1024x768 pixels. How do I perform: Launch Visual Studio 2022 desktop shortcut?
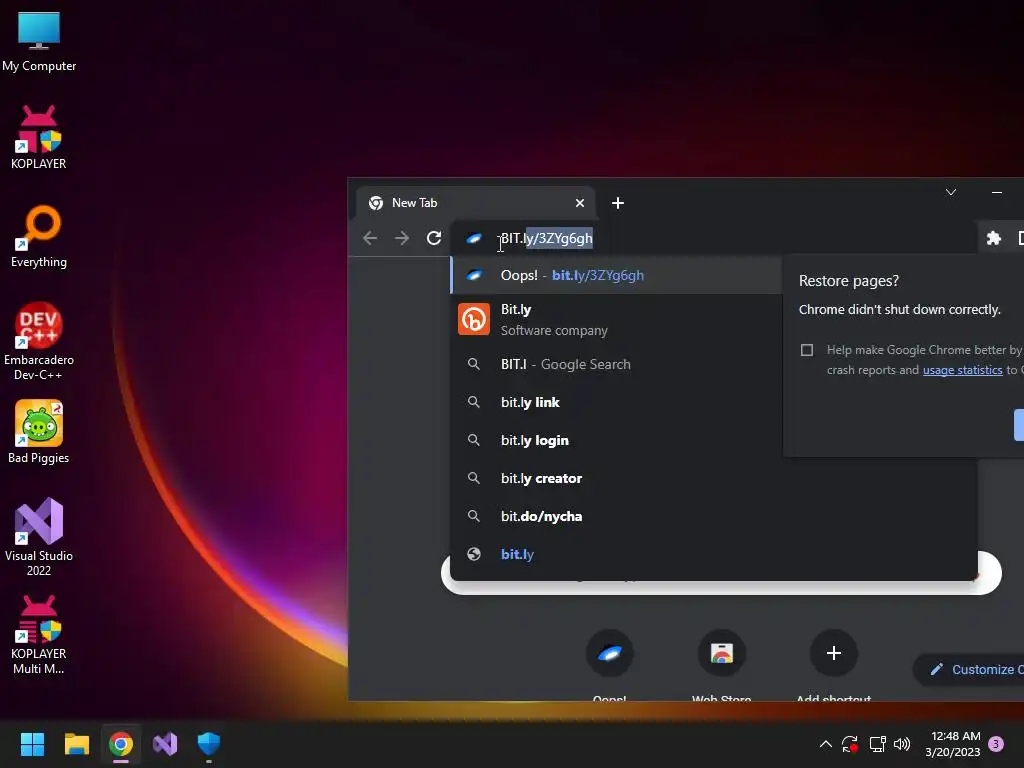point(39,537)
